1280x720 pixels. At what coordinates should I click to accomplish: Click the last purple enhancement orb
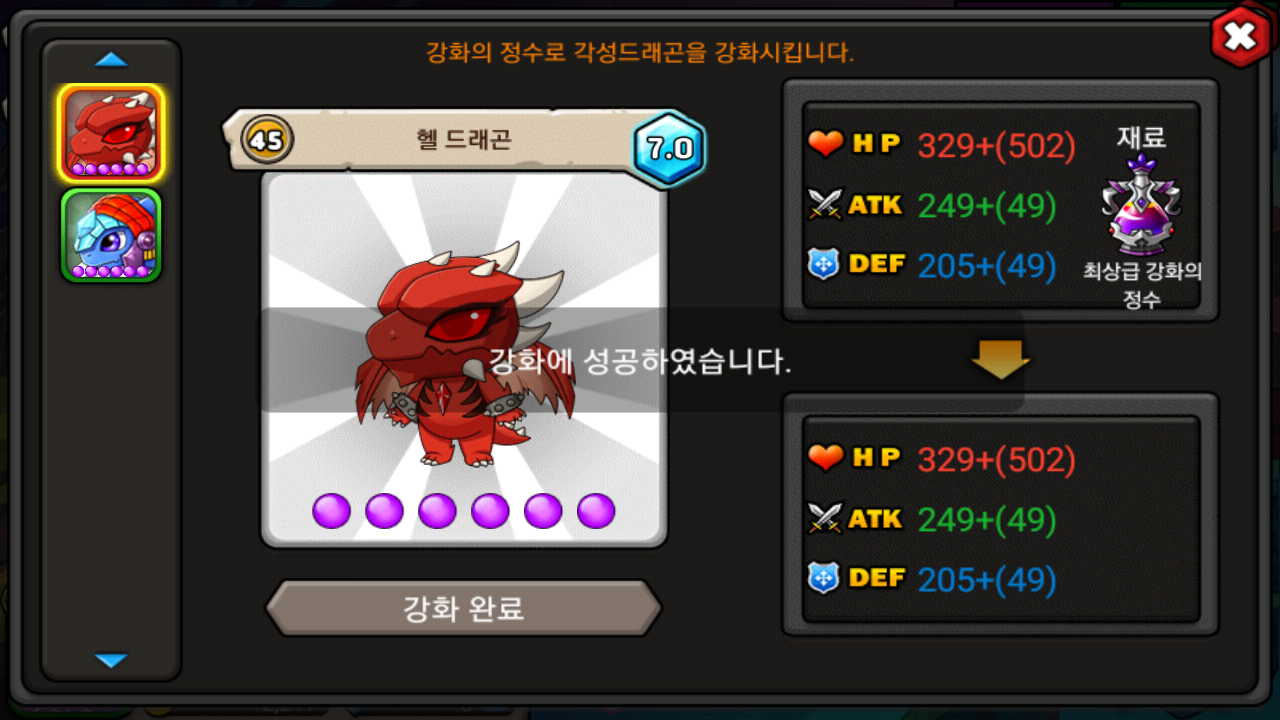click(596, 511)
